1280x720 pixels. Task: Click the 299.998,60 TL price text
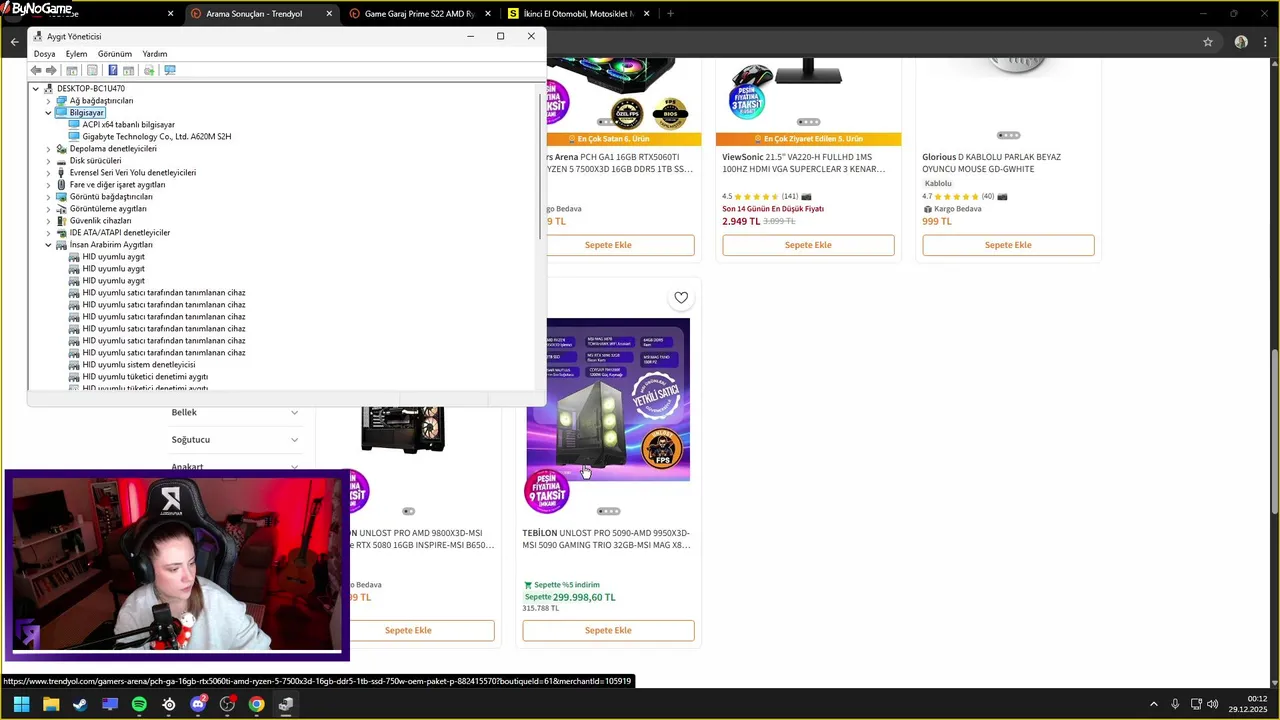[x=584, y=597]
